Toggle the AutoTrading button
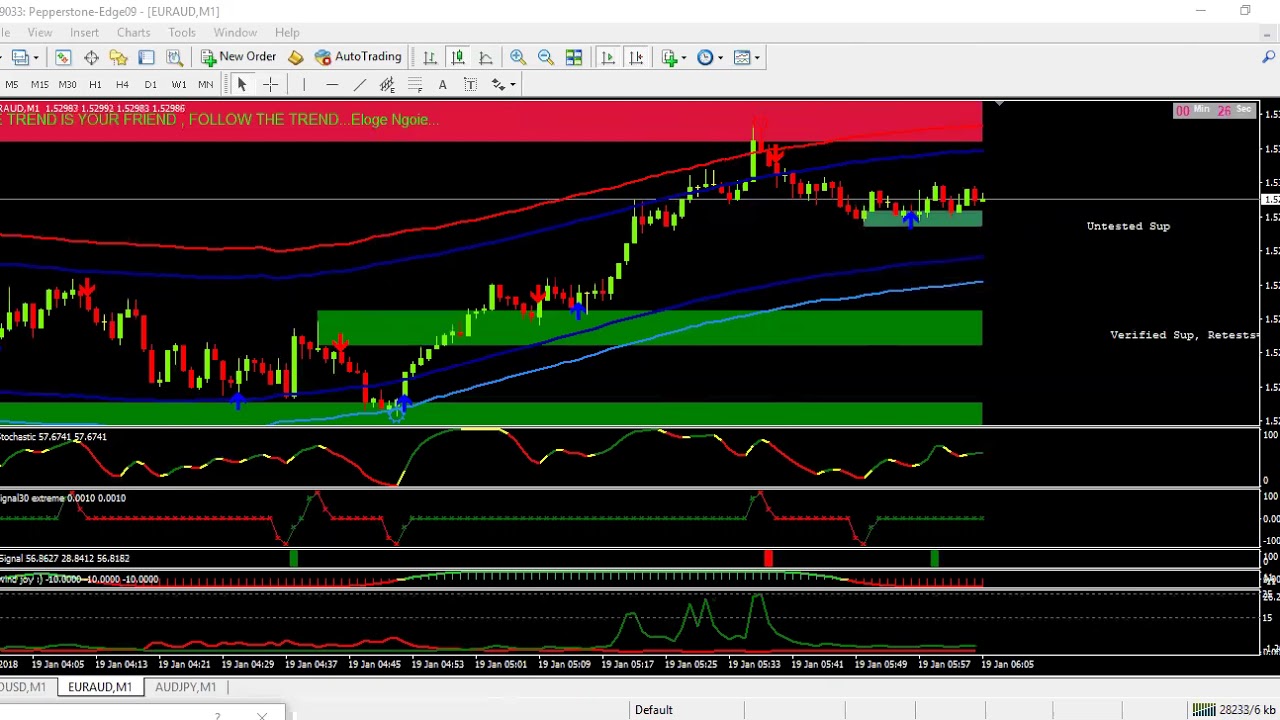 (358, 57)
